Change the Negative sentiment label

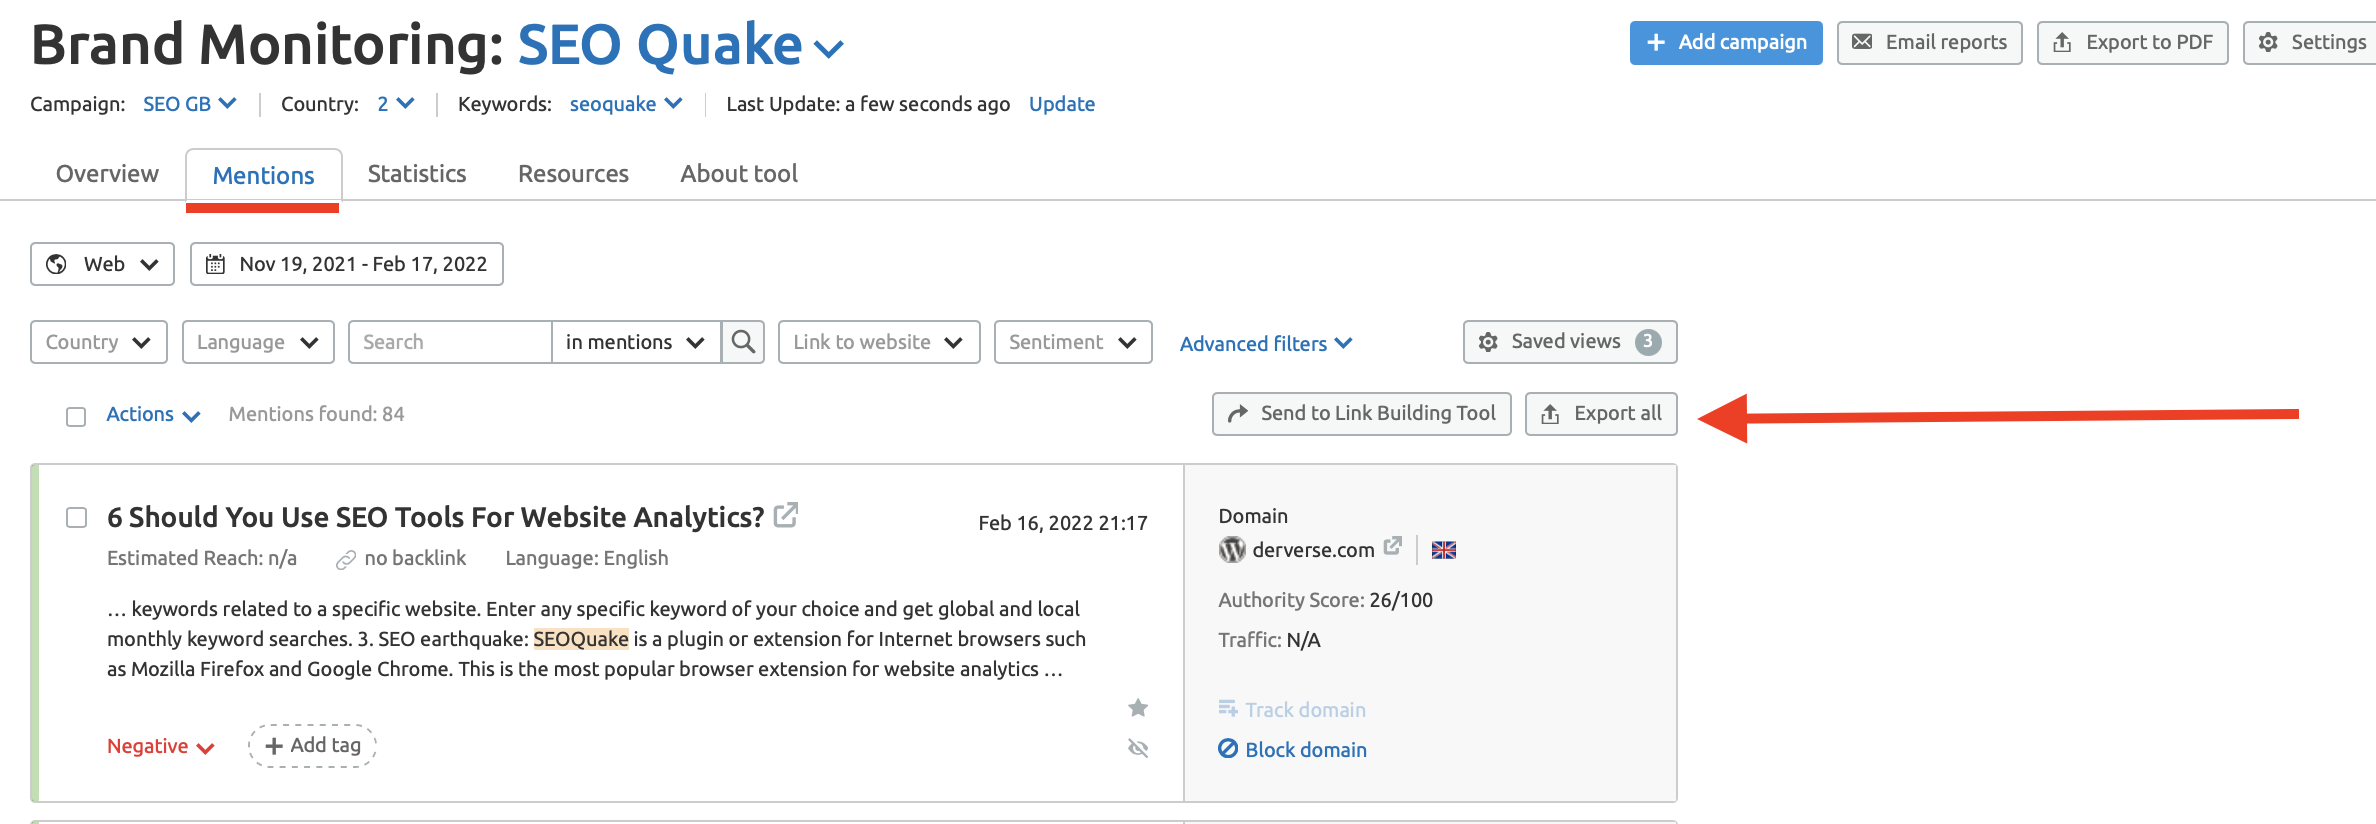(x=160, y=746)
